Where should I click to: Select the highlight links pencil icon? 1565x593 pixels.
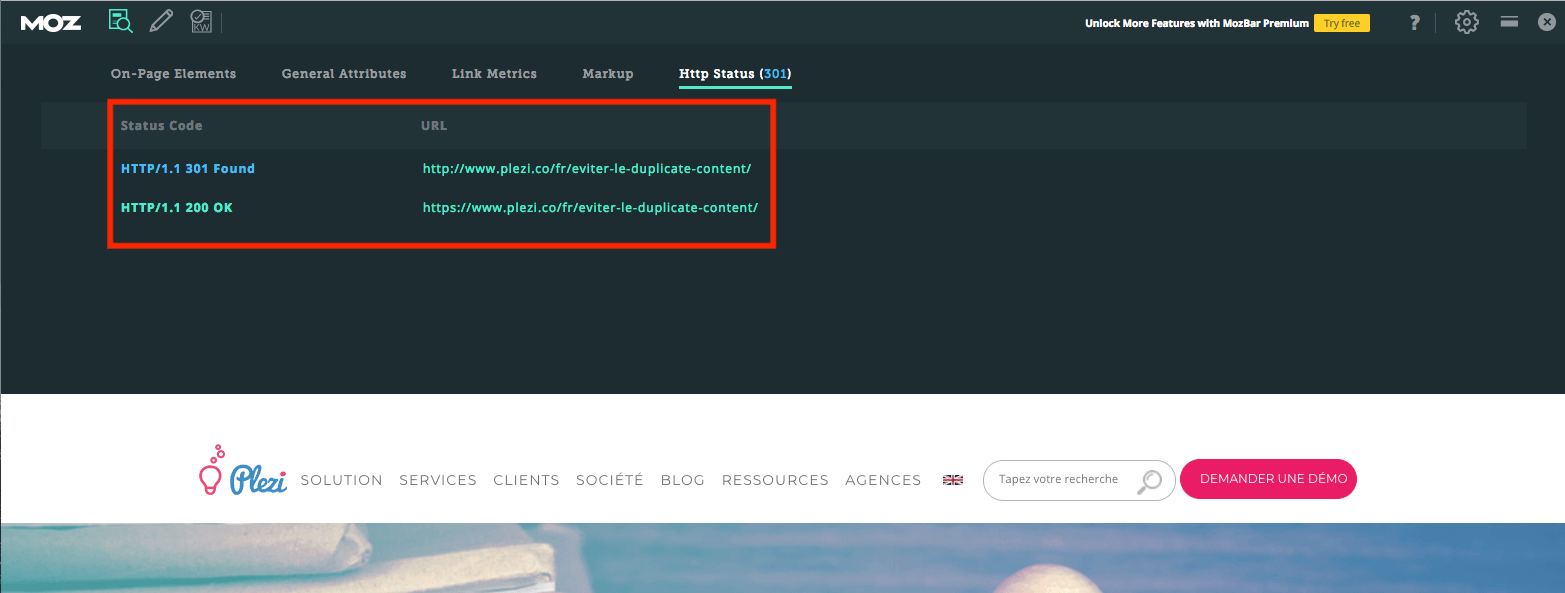click(x=161, y=21)
